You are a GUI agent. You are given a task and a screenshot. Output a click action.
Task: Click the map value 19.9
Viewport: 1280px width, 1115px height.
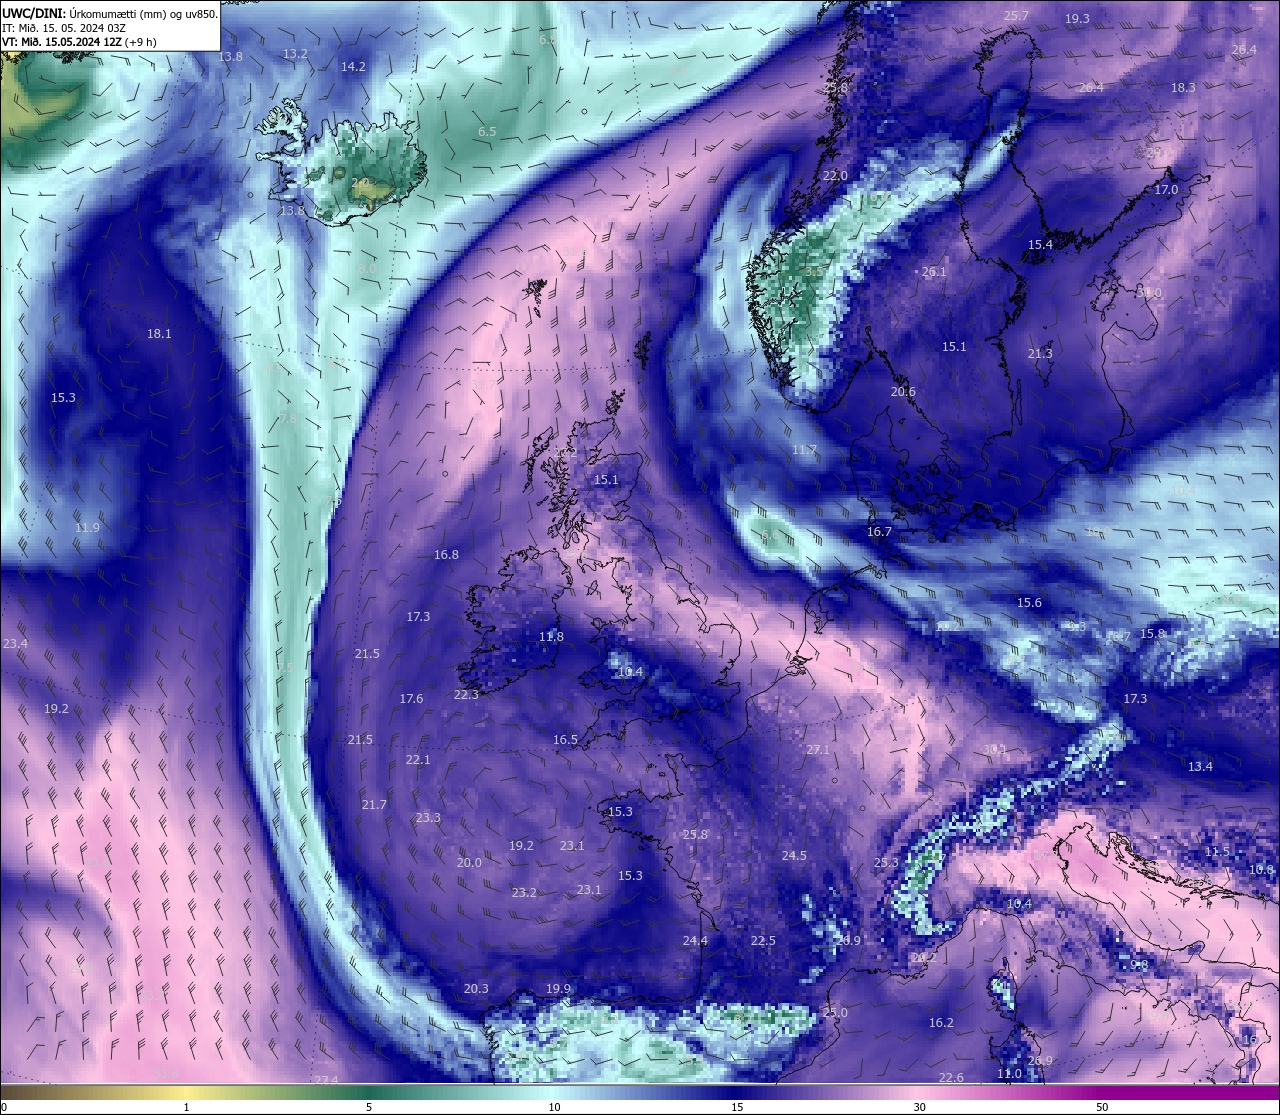(x=558, y=989)
